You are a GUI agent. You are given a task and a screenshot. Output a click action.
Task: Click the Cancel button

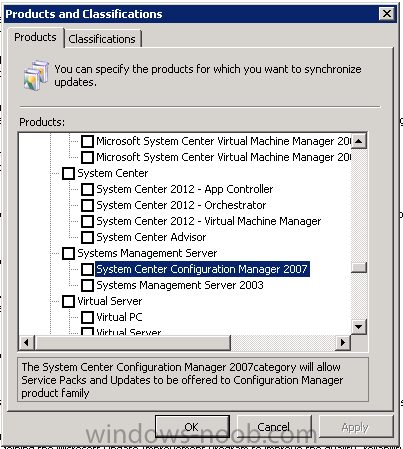click(x=274, y=427)
